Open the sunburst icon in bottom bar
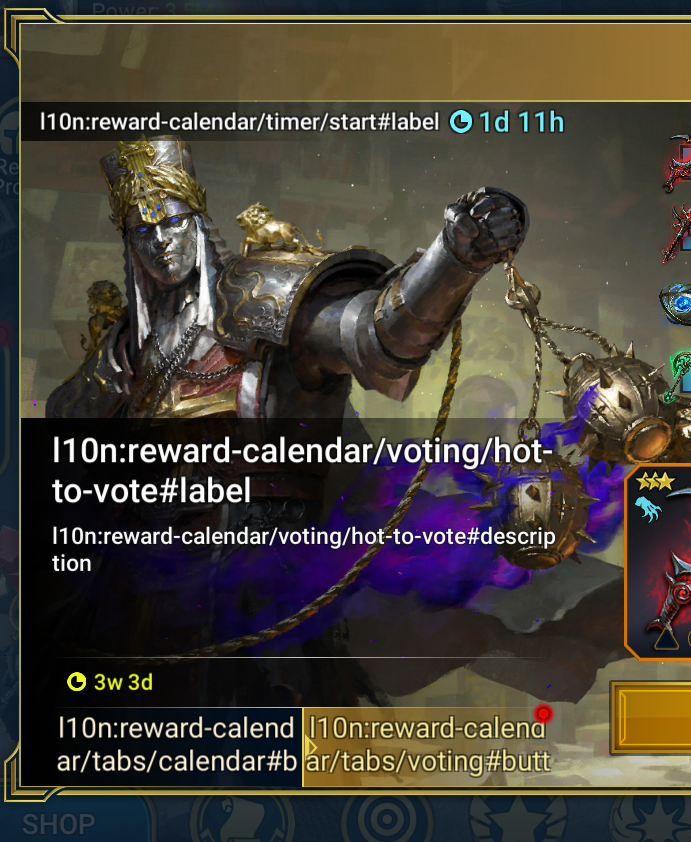The width and height of the screenshot is (691, 842). [652, 818]
